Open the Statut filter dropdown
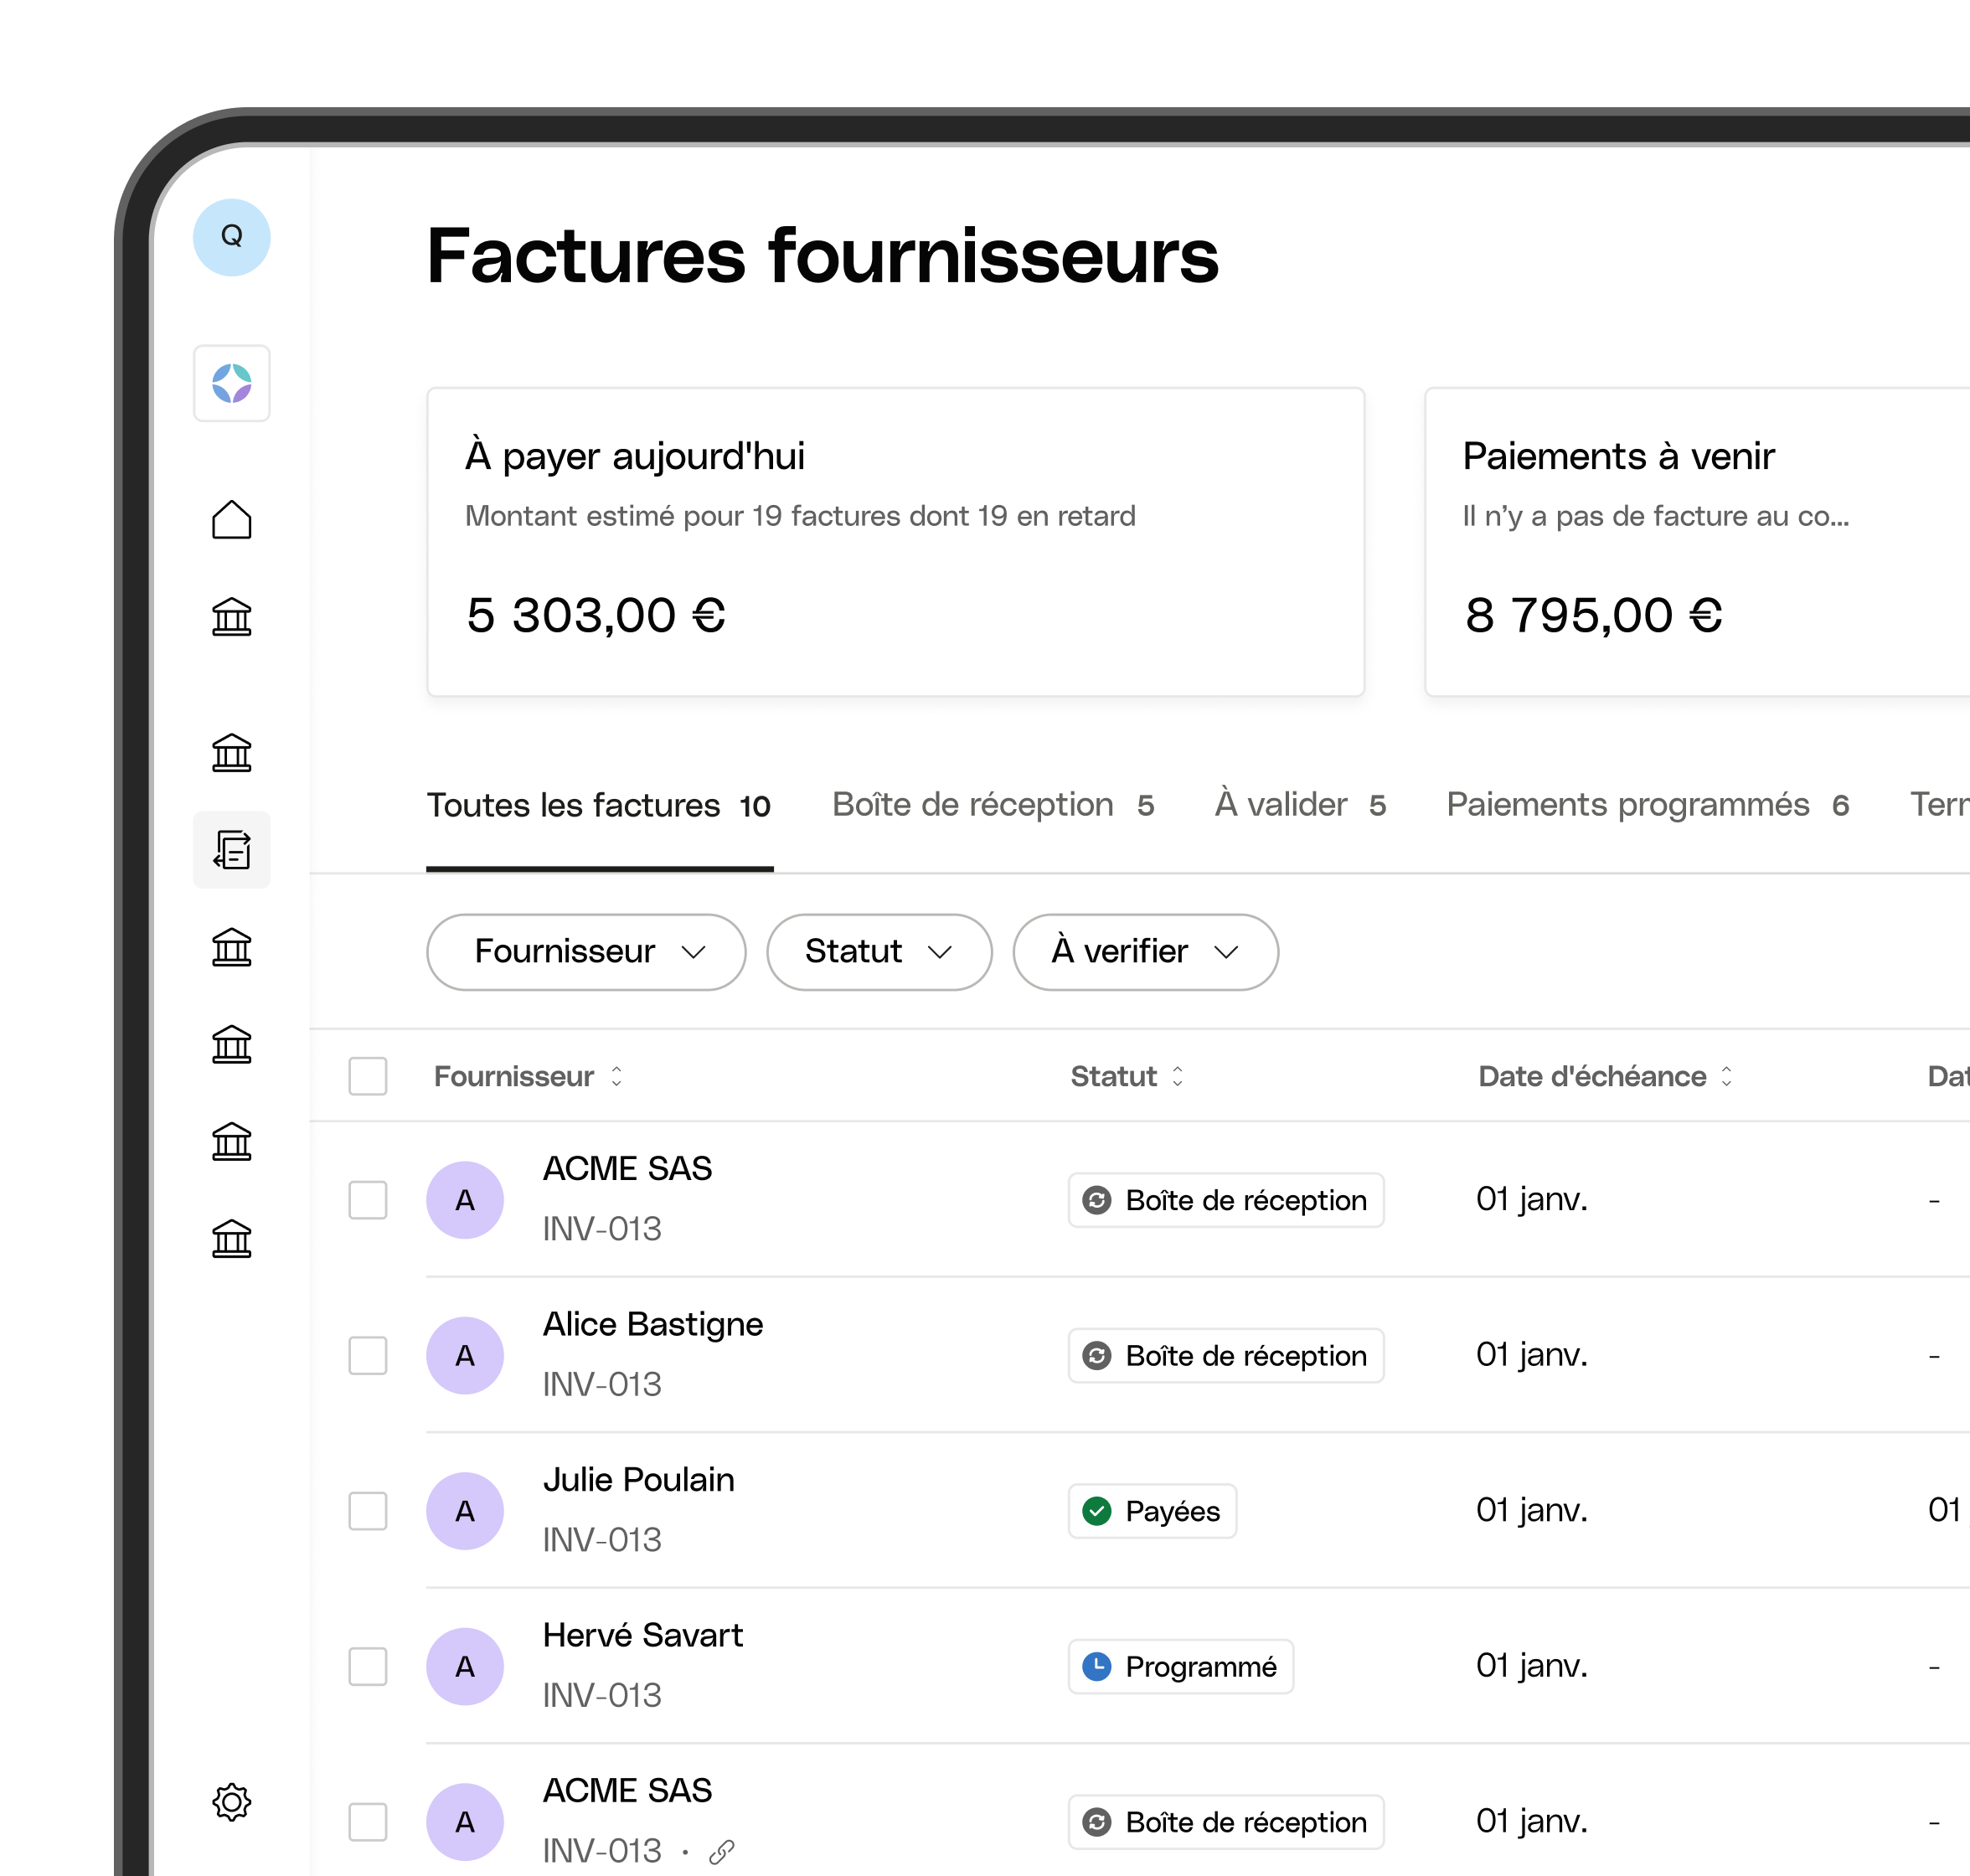Viewport: 1970px width, 1876px height. click(879, 952)
